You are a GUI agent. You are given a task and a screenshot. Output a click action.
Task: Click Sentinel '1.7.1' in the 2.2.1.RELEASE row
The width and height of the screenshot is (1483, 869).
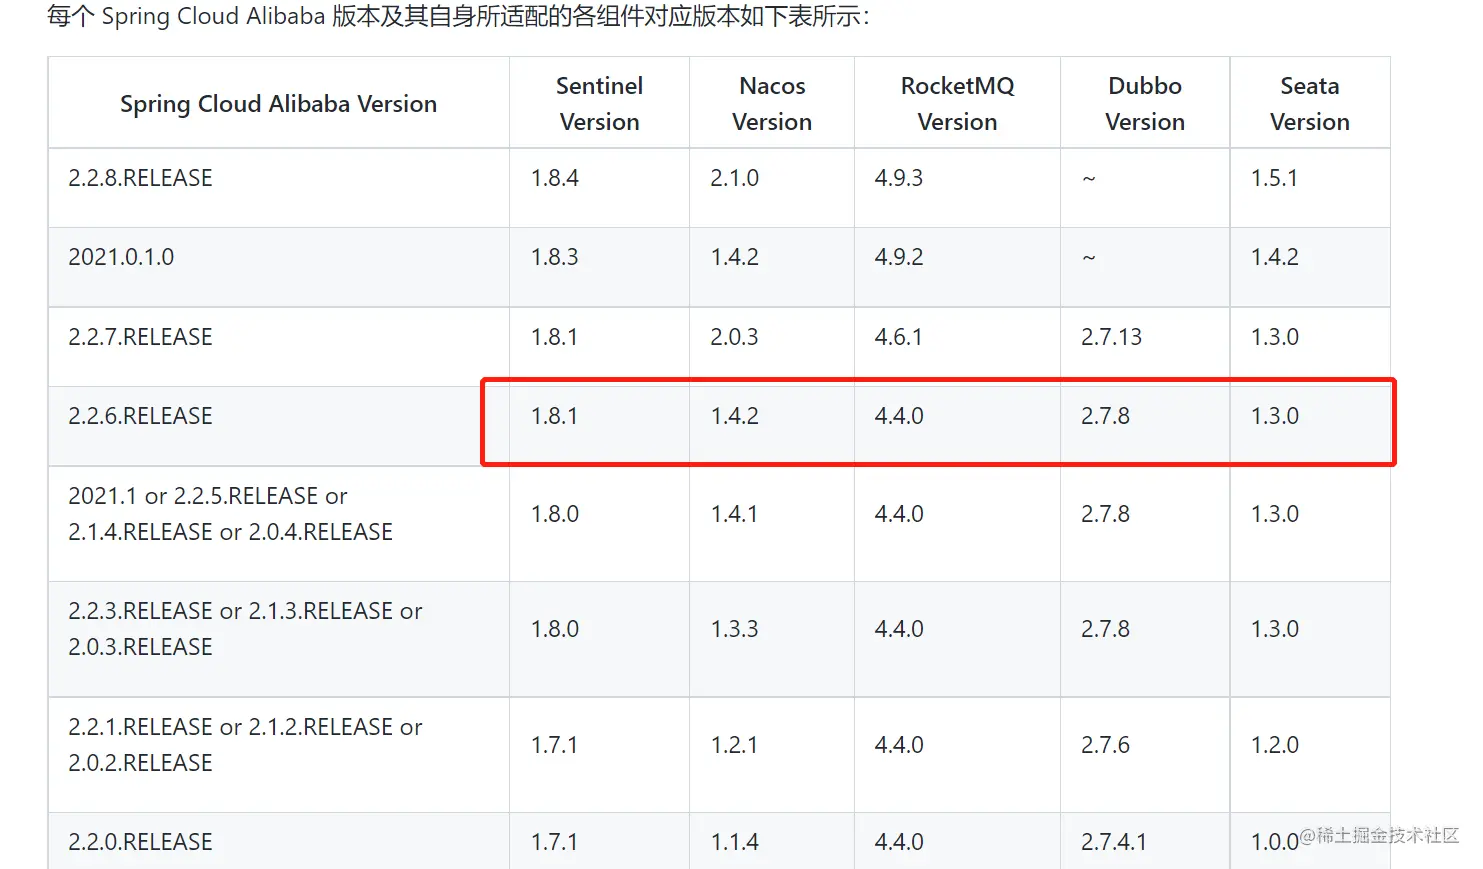click(554, 745)
